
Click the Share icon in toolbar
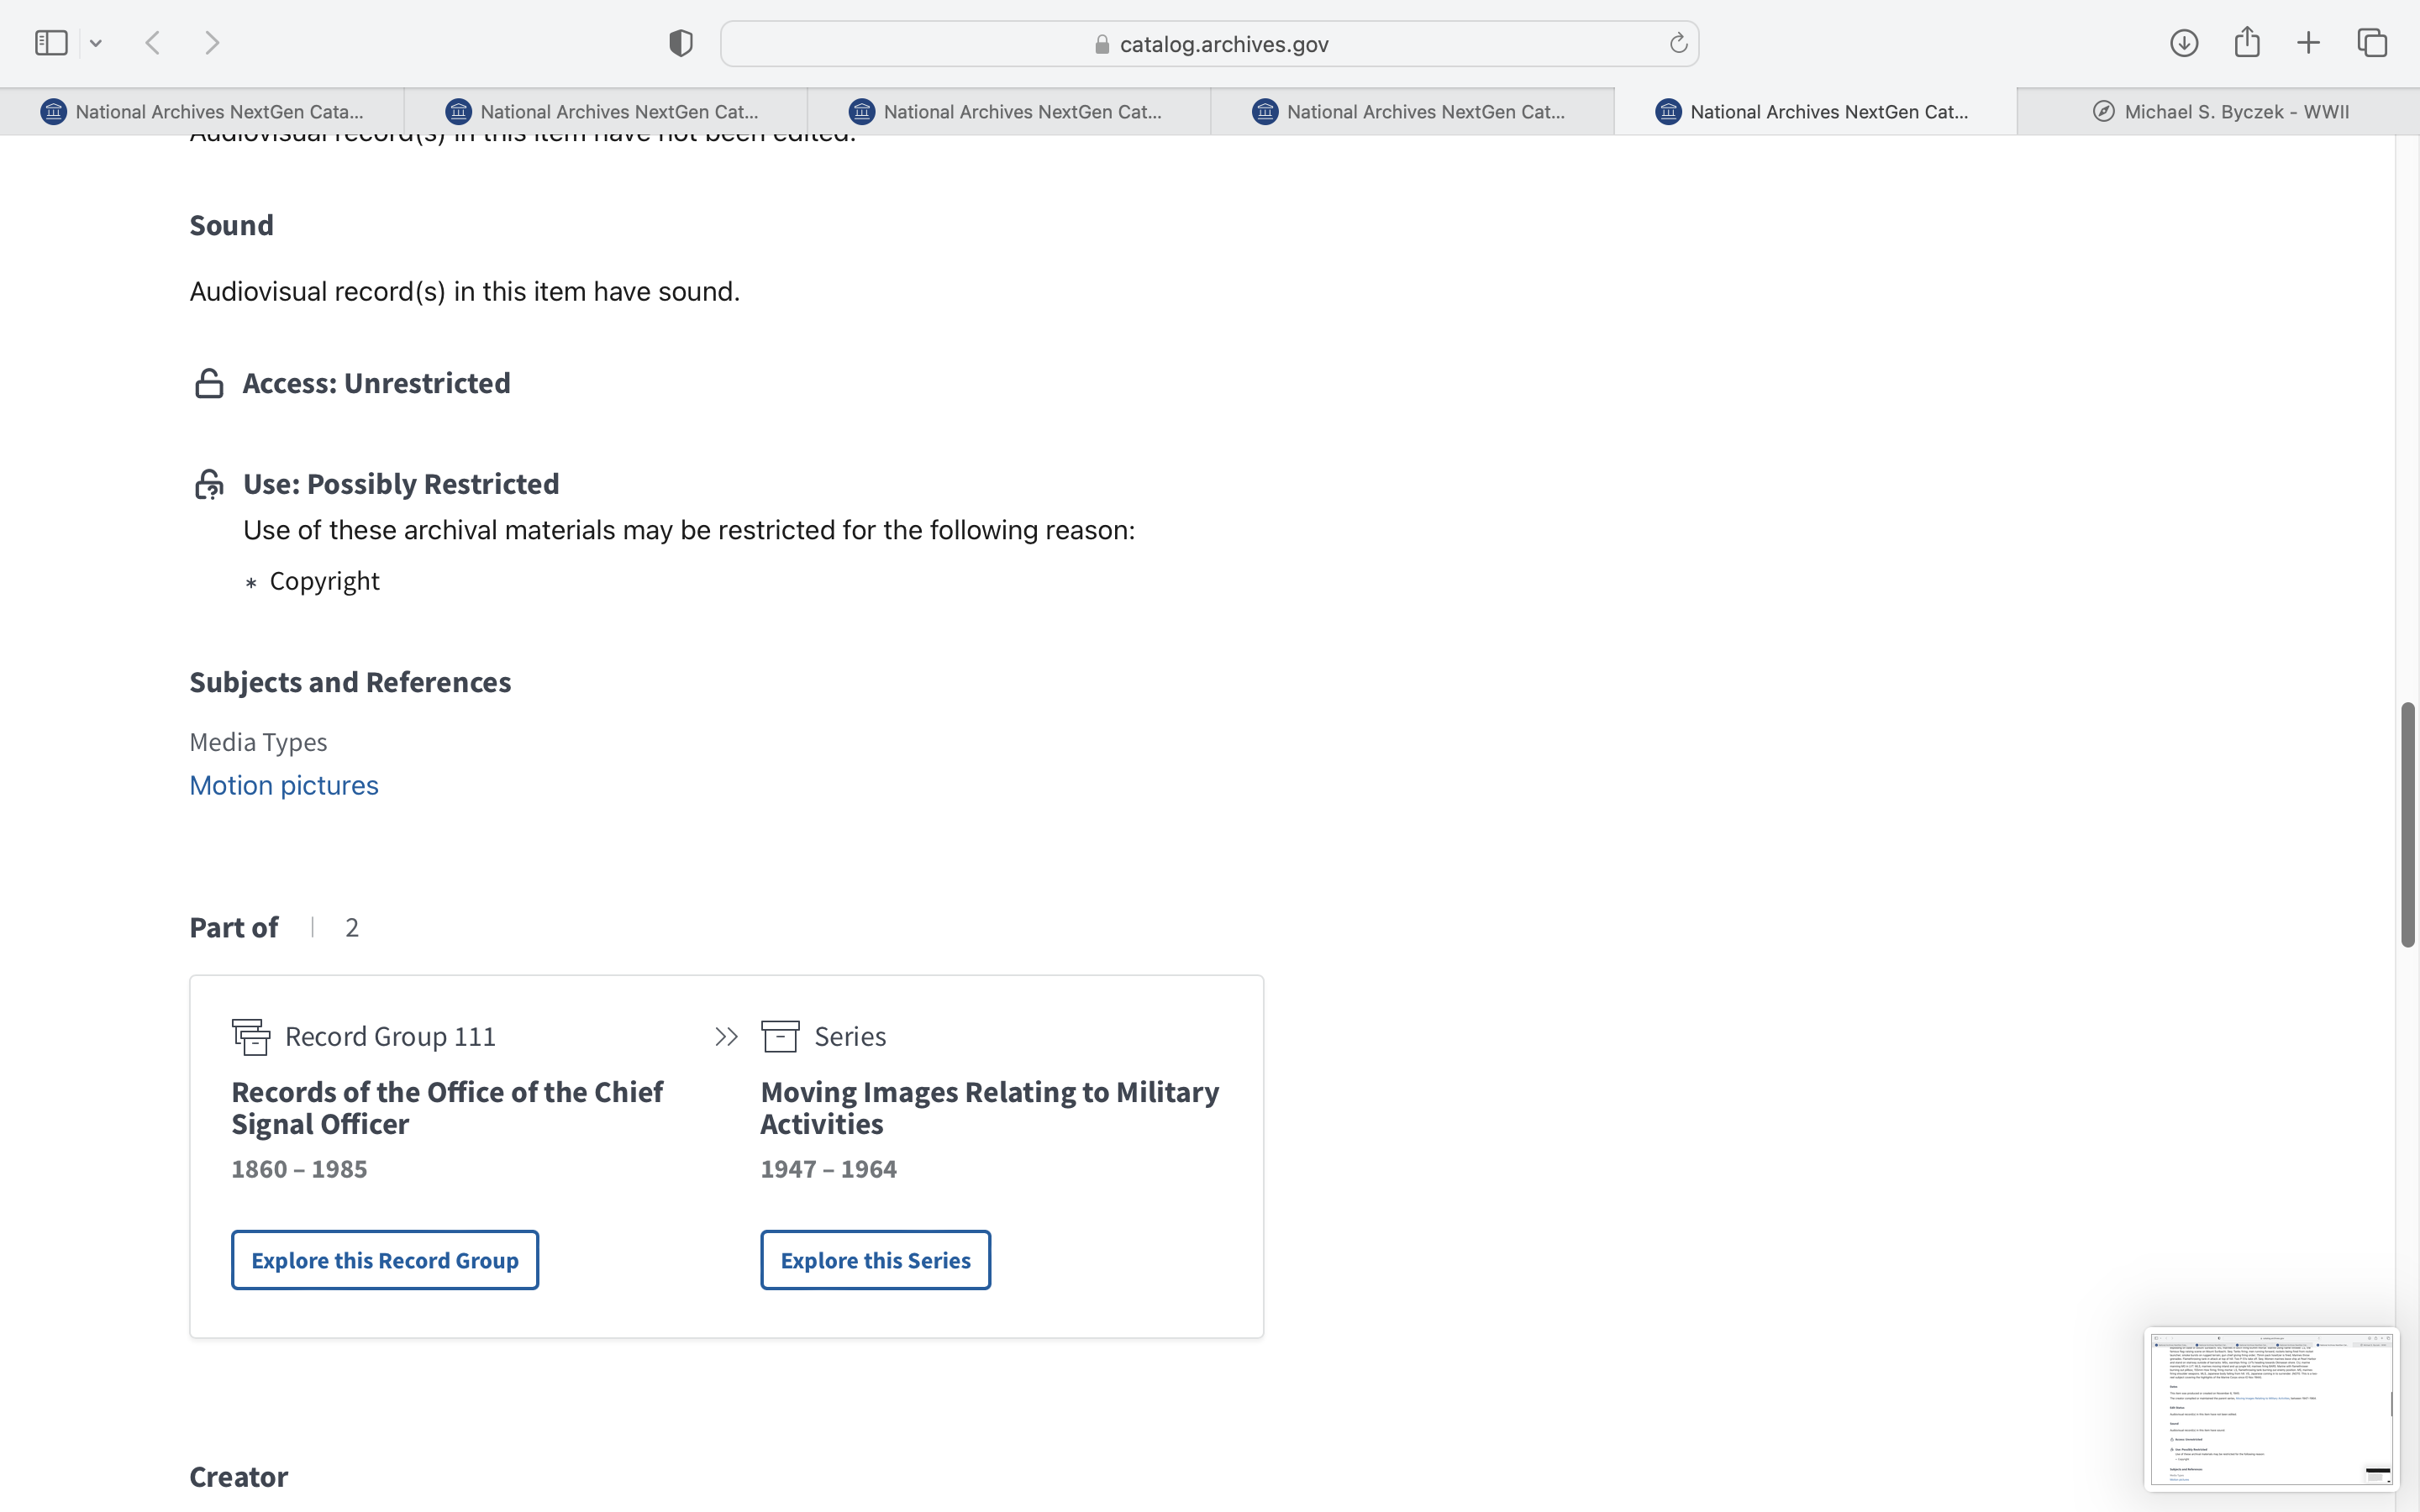[x=2247, y=42]
